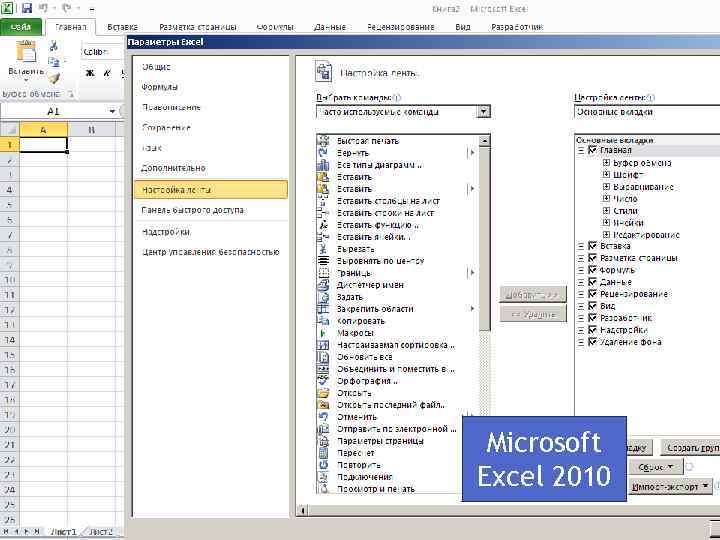Click the Save icon in the quick access toolbar
The width and height of the screenshot is (720, 540).
[27, 8]
